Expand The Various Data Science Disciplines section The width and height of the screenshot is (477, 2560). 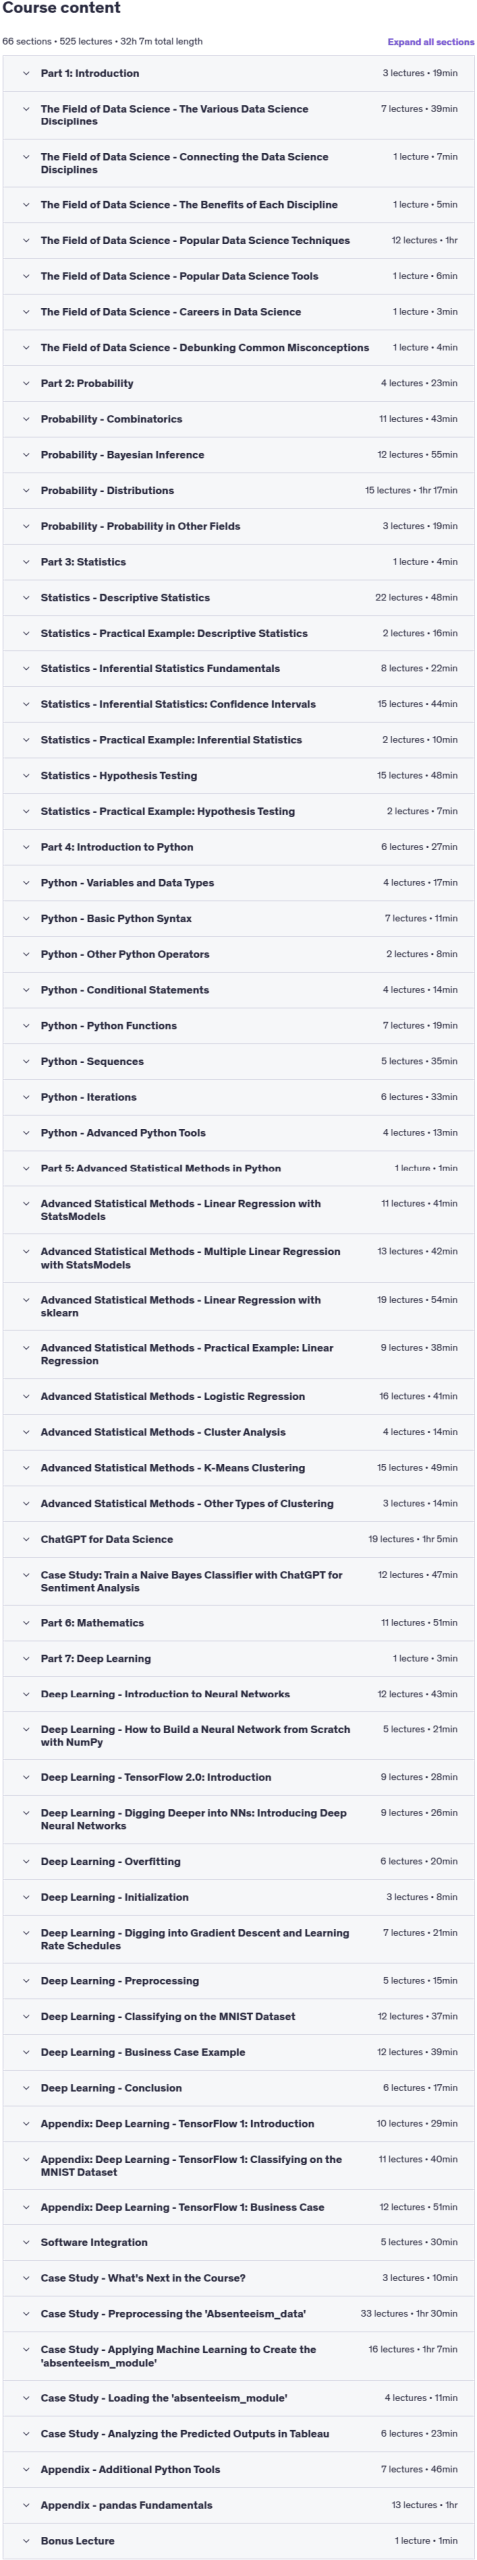[238, 116]
